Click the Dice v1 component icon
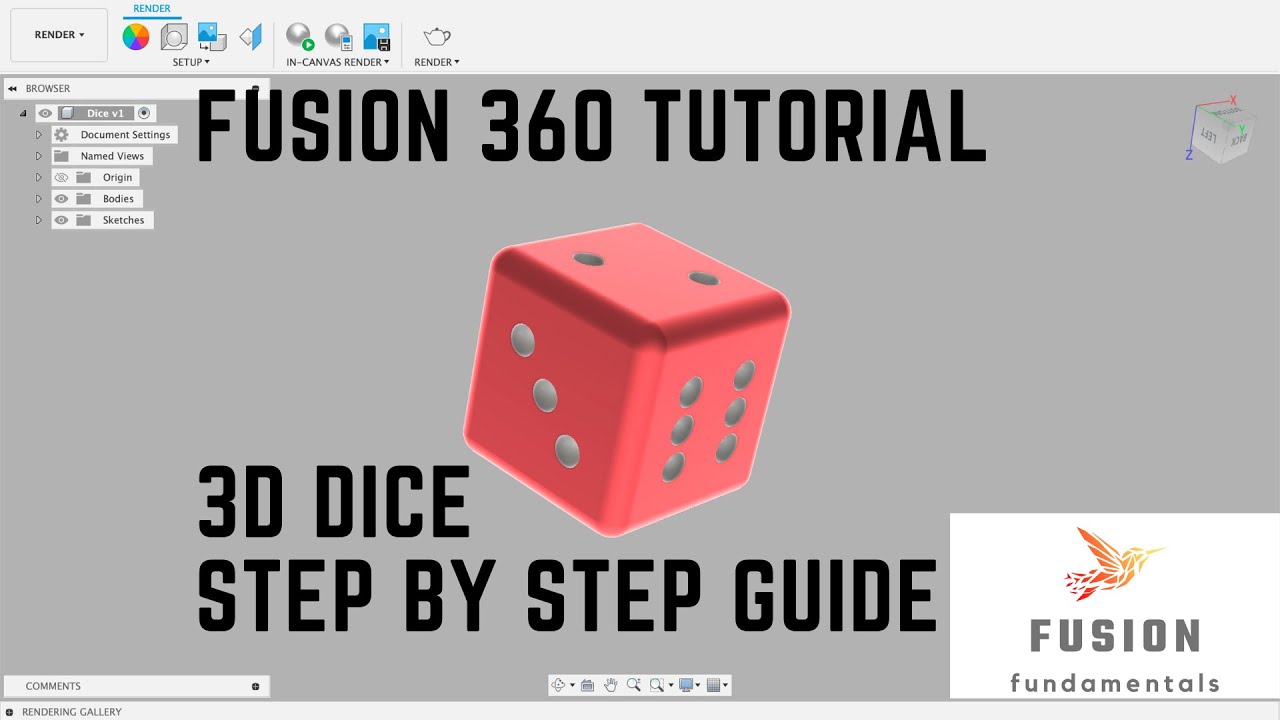 67,113
